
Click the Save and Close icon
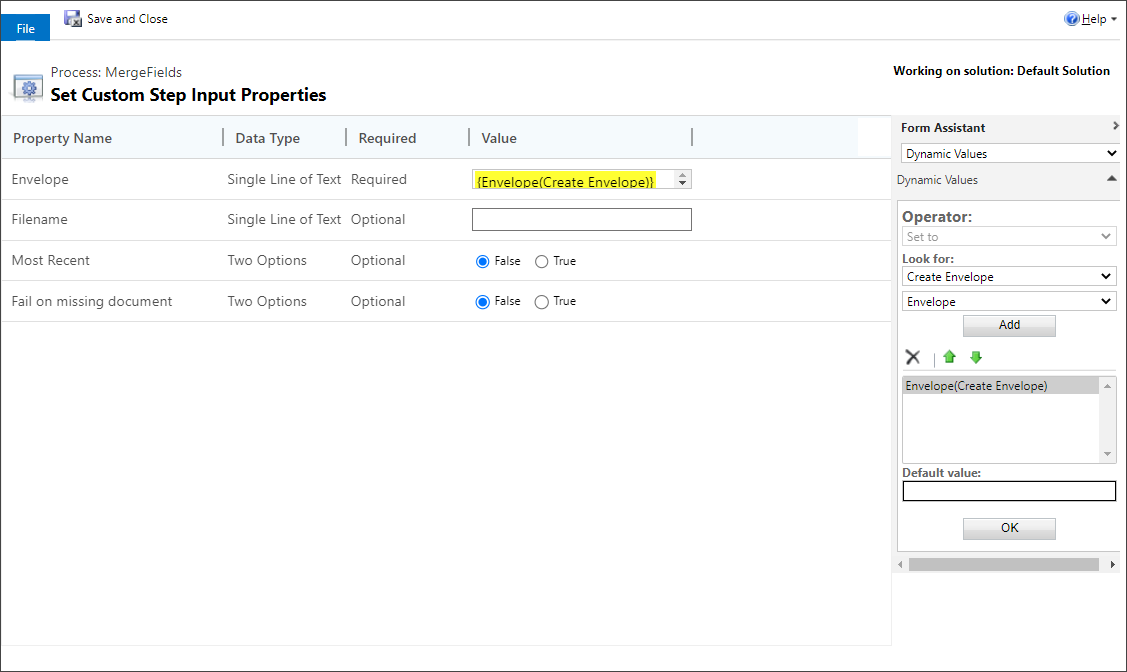point(72,18)
